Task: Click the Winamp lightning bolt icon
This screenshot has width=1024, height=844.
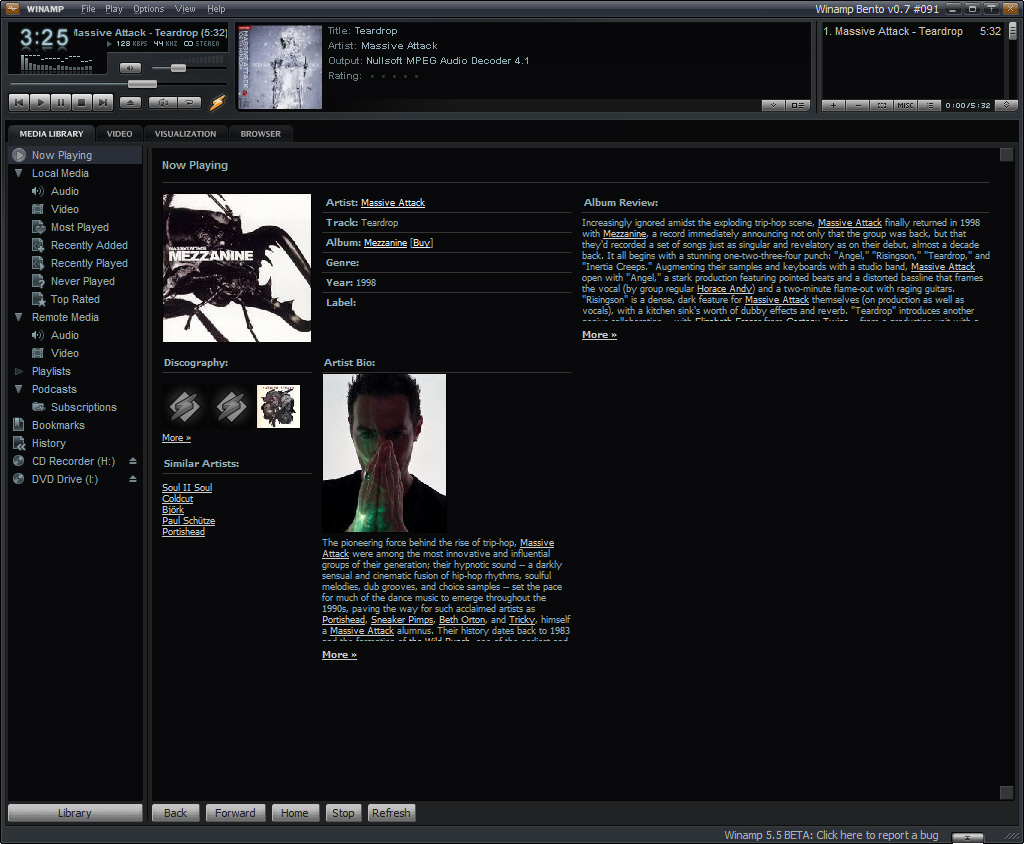Action: pyautogui.click(x=217, y=103)
